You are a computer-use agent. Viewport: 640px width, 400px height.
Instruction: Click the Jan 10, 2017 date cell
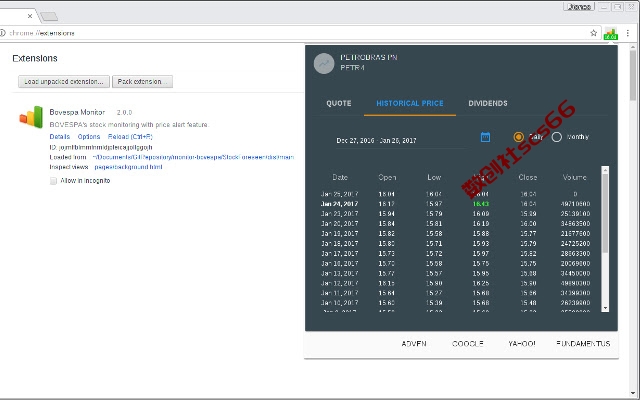pyautogui.click(x=340, y=303)
